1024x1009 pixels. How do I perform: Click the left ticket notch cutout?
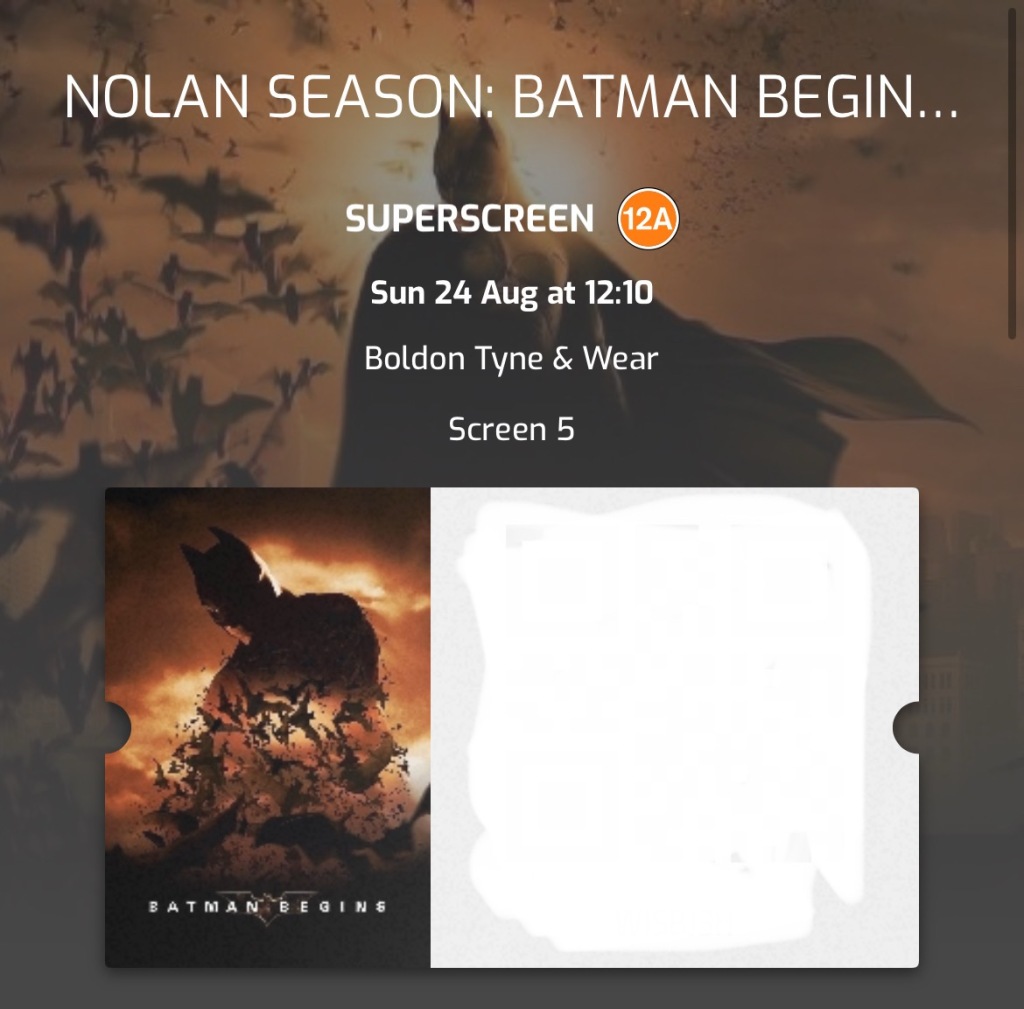tap(118, 727)
